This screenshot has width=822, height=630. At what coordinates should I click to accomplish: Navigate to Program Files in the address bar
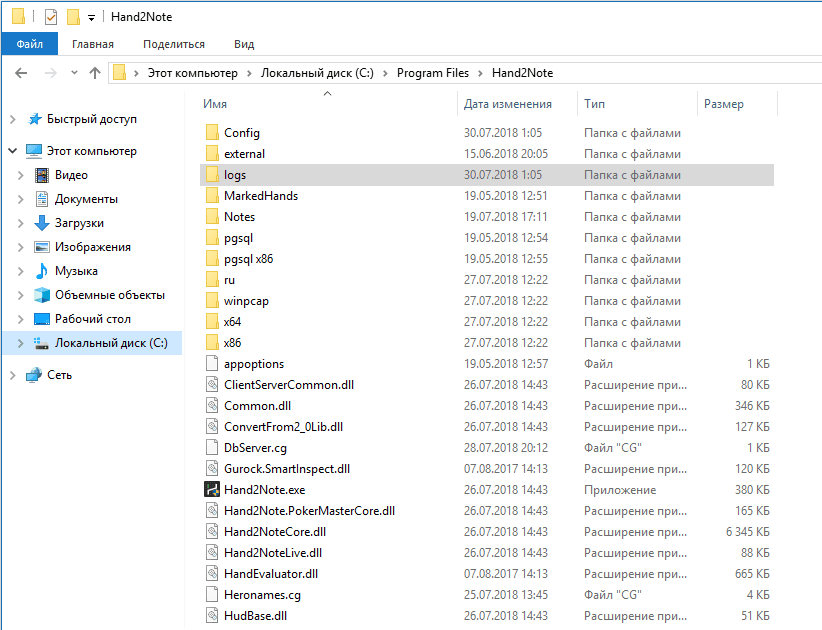(x=432, y=73)
